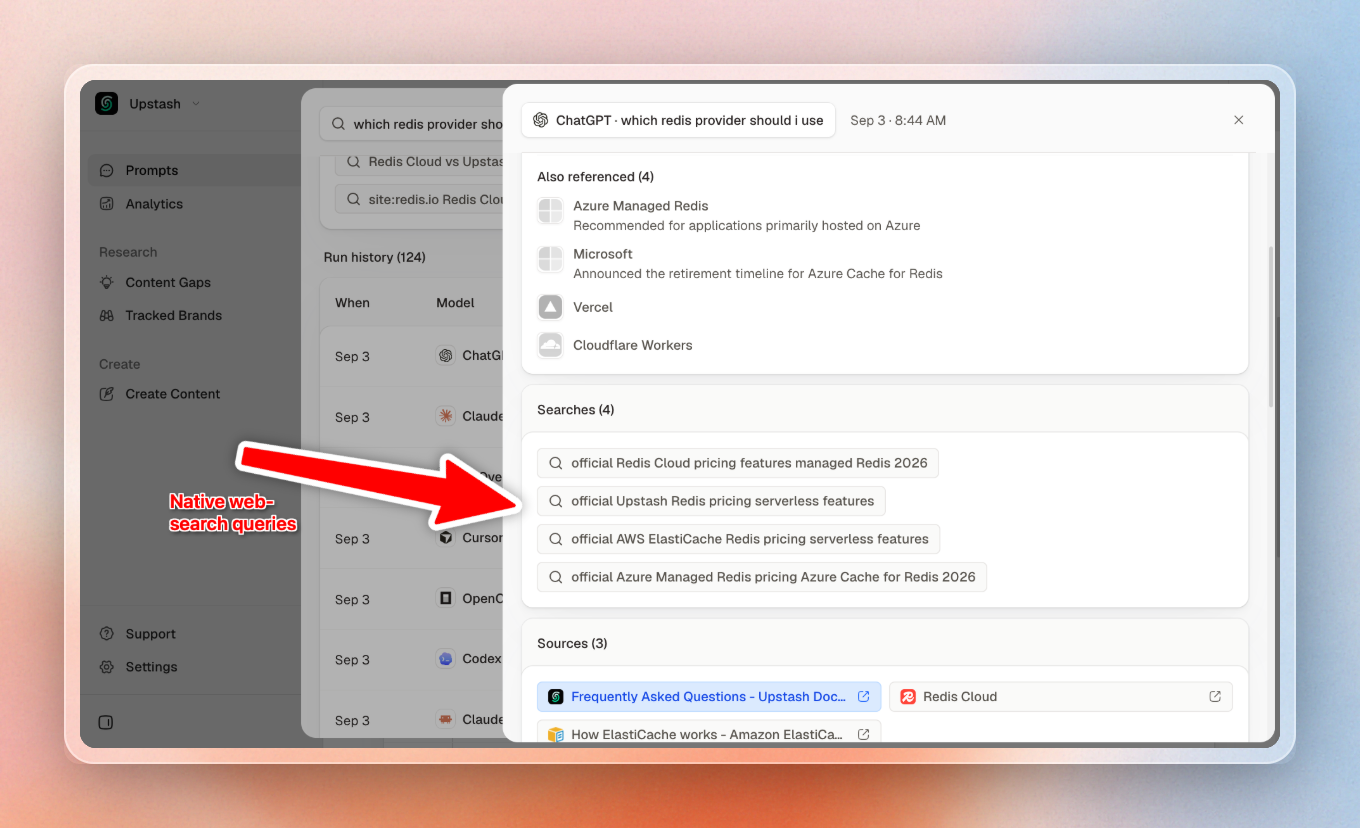The height and width of the screenshot is (828, 1360).
Task: Click the Vercel triangle logo icon
Action: (x=551, y=307)
